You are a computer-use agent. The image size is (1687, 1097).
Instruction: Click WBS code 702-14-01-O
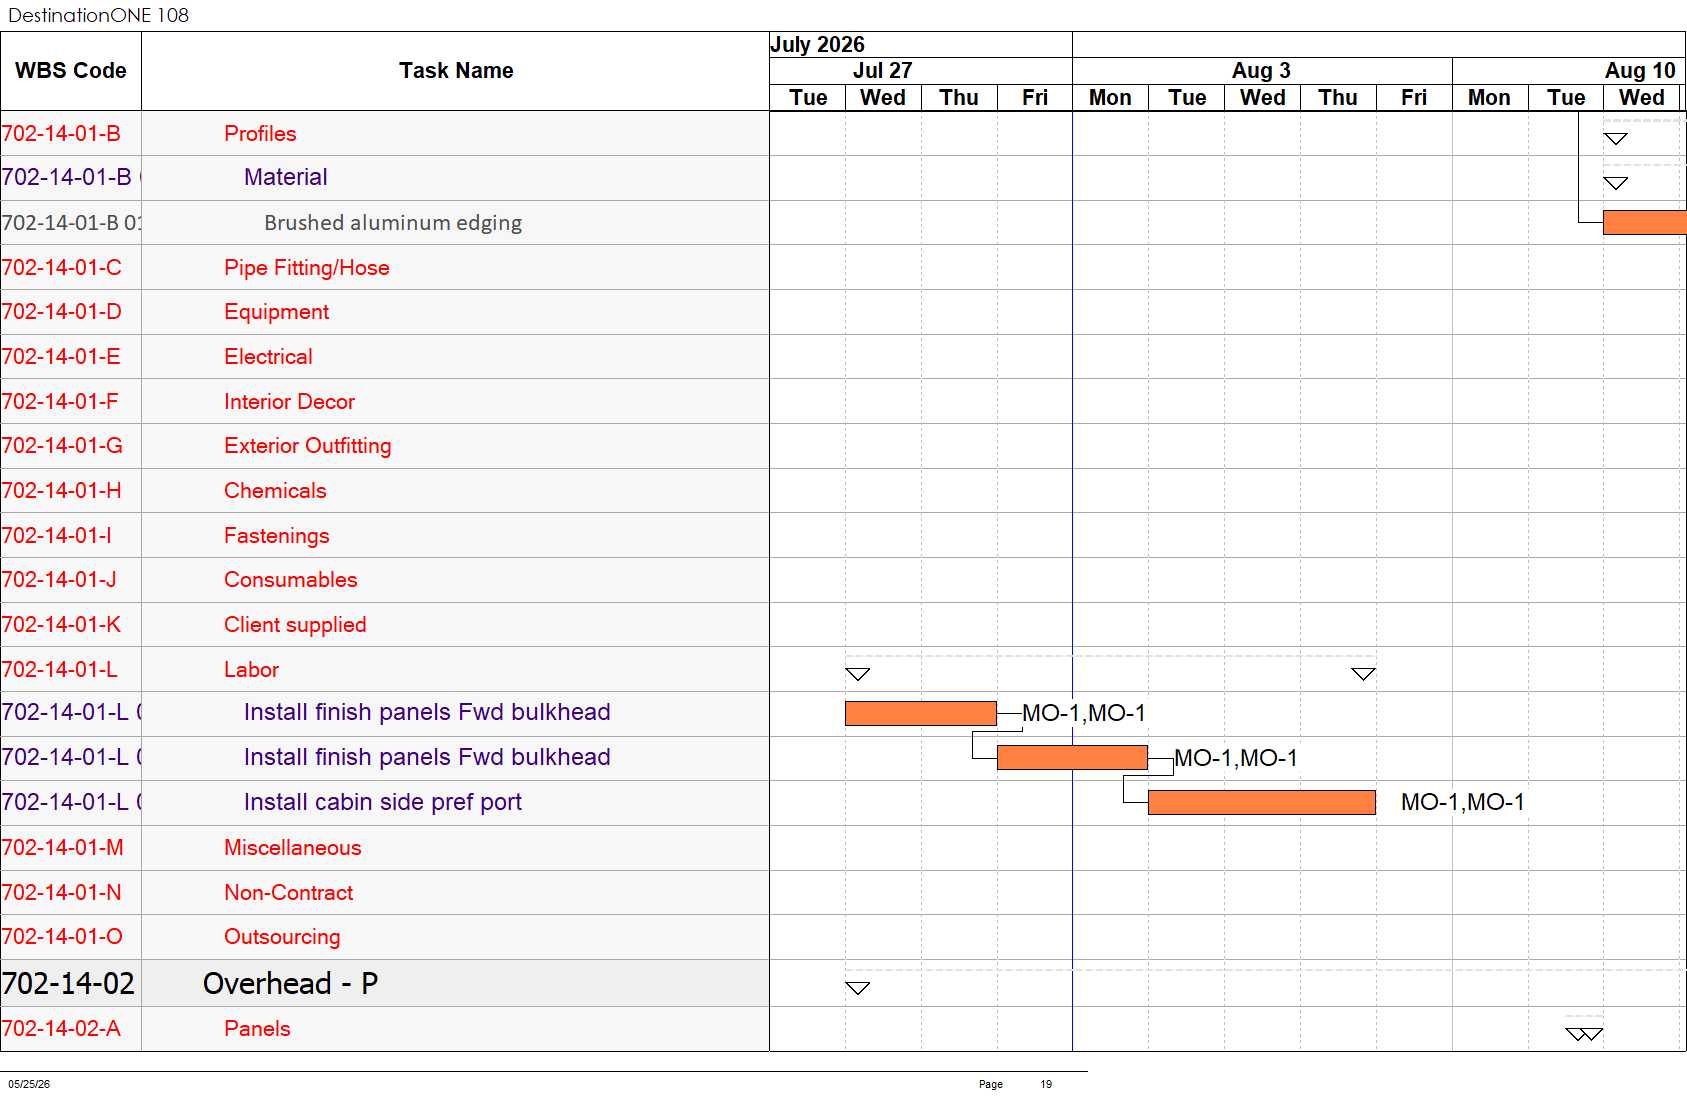coord(62,937)
